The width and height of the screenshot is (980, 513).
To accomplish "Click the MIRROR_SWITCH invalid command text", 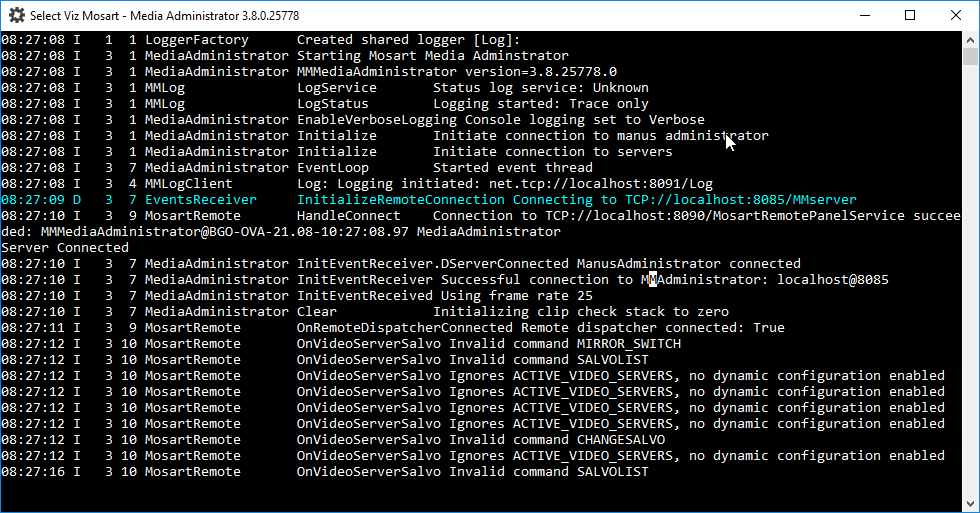I will pyautogui.click(x=629, y=344).
